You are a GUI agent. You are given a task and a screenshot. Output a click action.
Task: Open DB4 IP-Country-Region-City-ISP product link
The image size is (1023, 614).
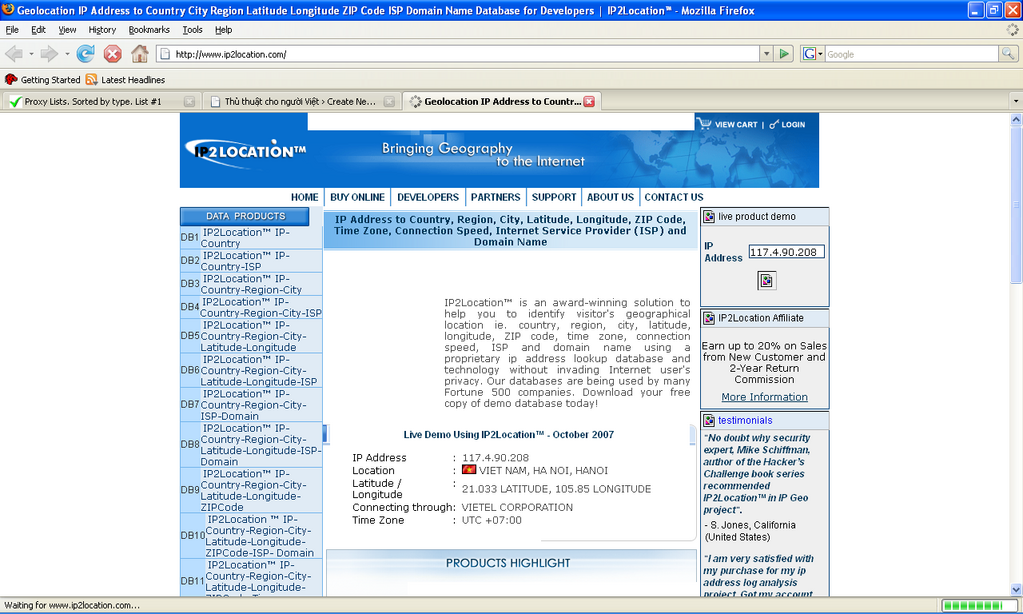[x=261, y=307]
